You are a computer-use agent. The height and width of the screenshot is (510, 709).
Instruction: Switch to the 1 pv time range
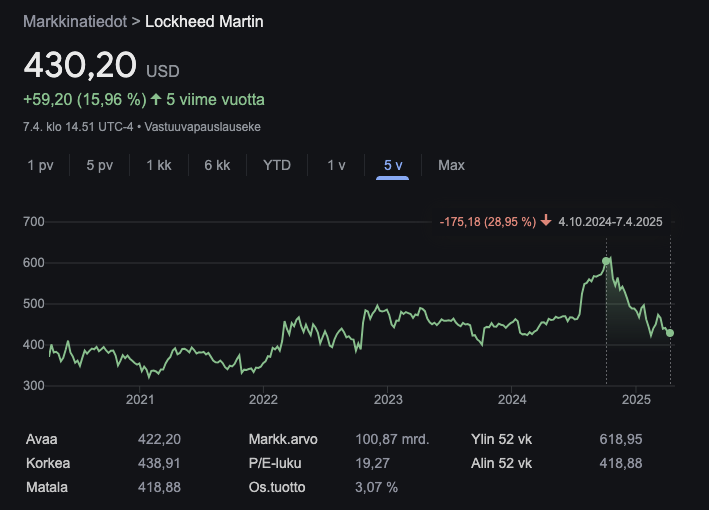(x=40, y=165)
